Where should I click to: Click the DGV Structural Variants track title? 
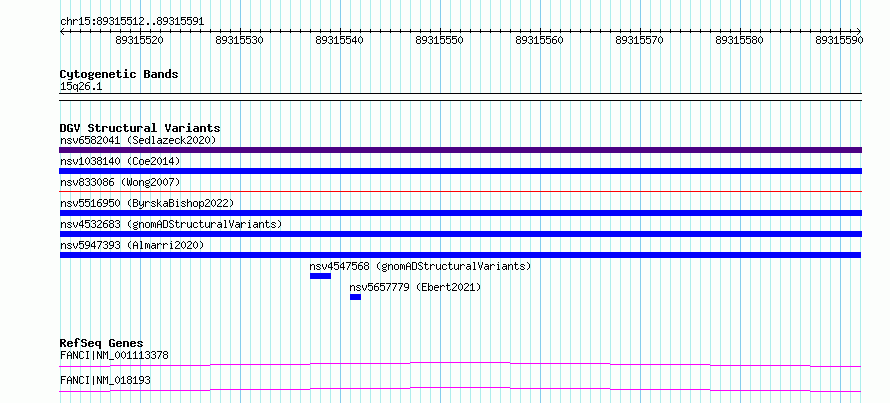pyautogui.click(x=140, y=128)
